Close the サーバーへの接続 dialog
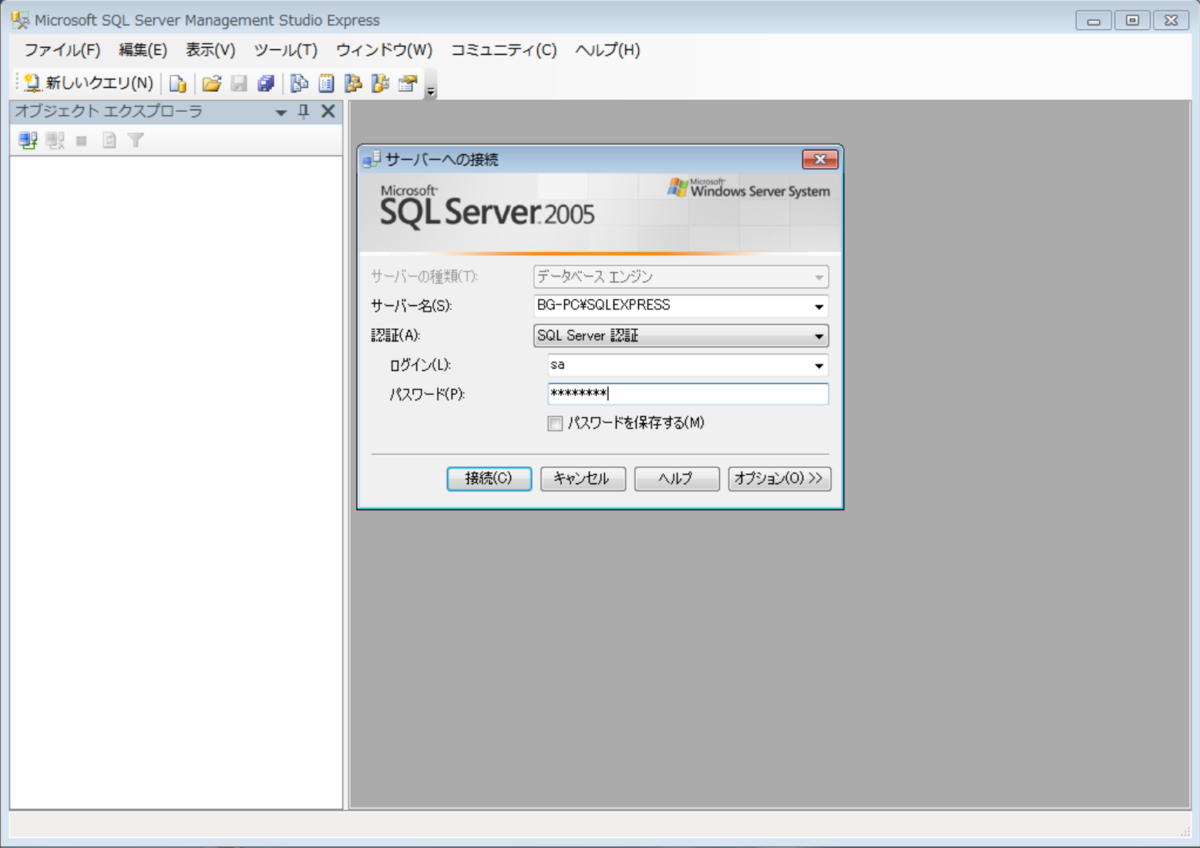The width and height of the screenshot is (1200, 848). point(820,159)
